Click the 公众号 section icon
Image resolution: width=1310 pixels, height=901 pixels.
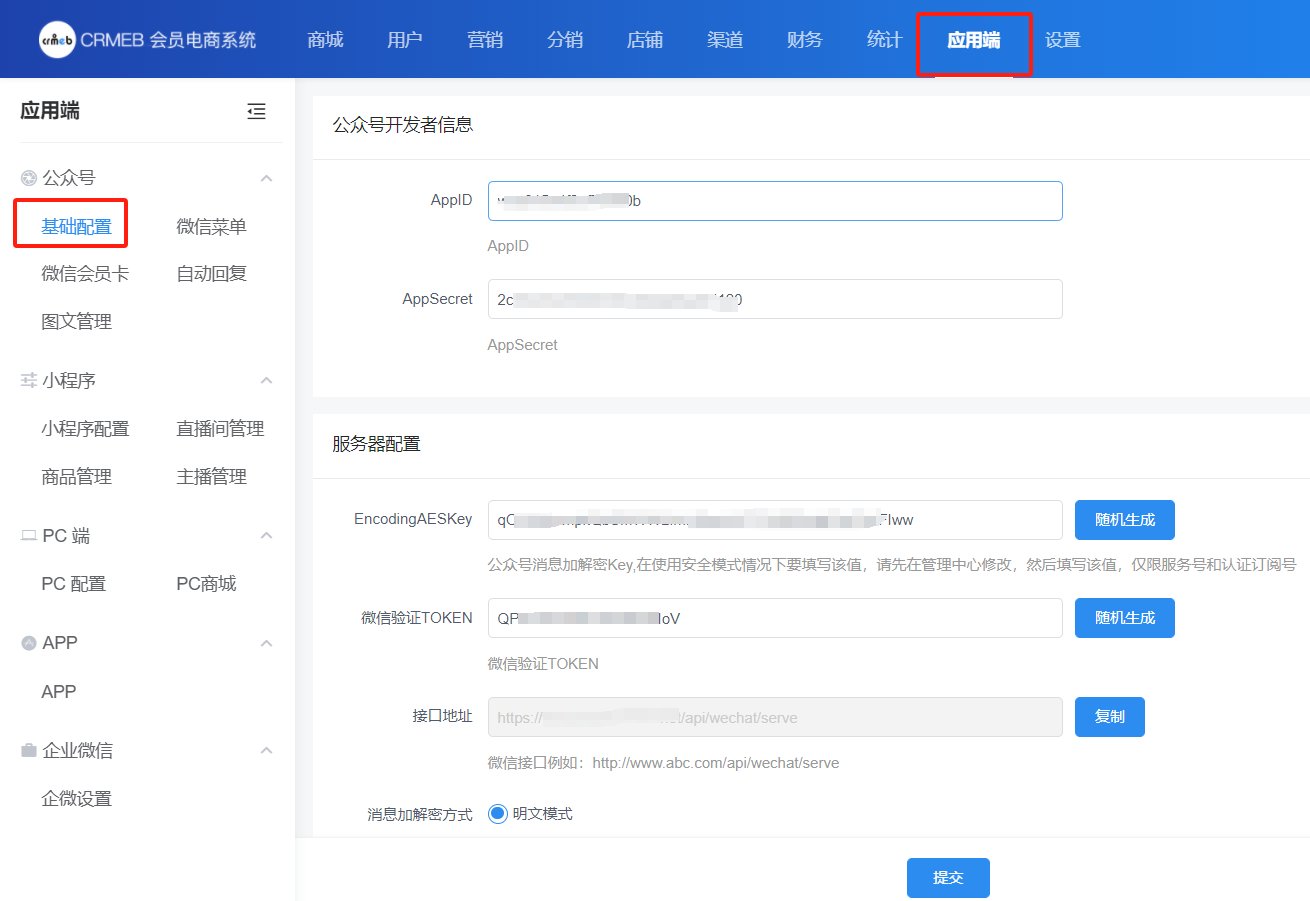29,178
